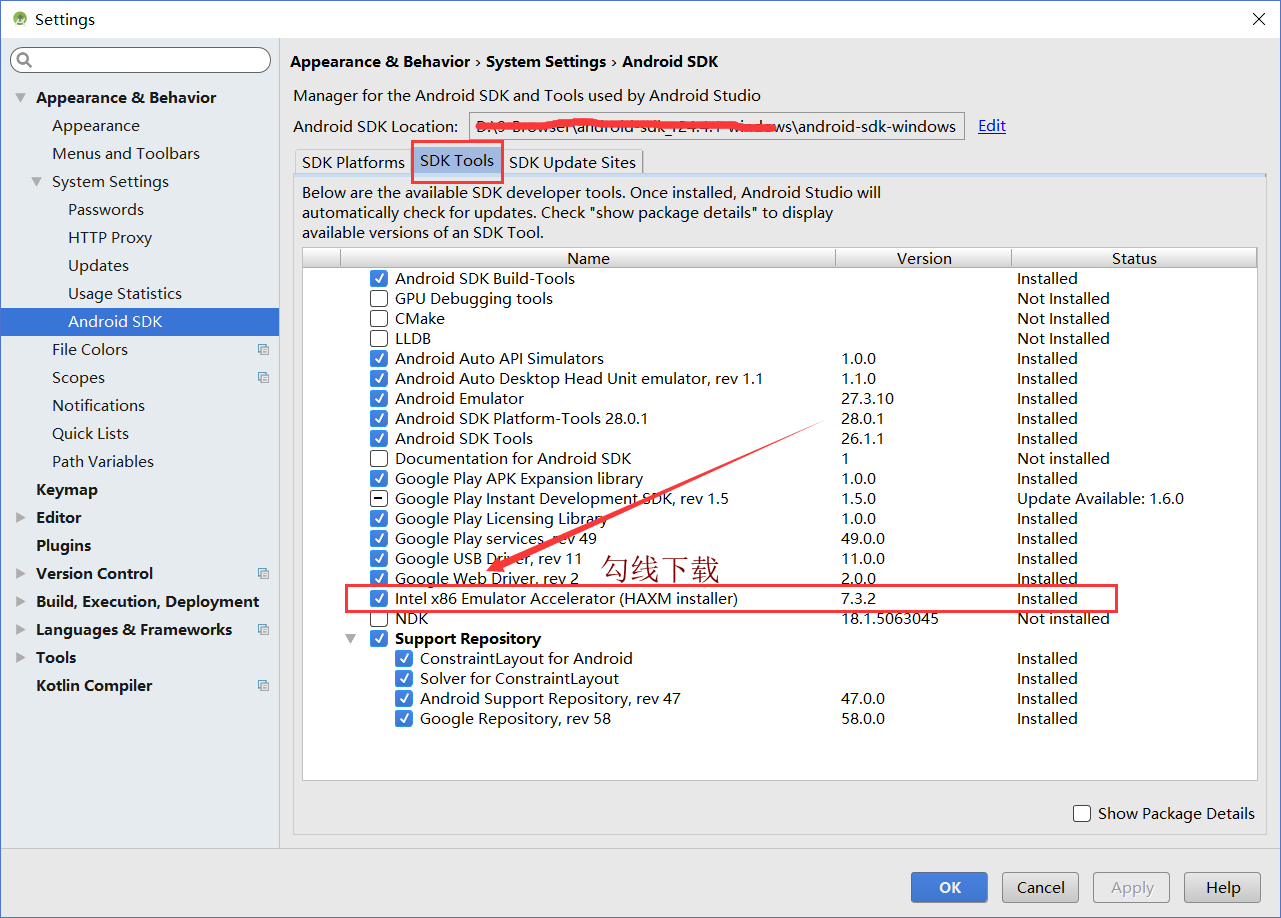Screen dimensions: 1281x918
Task: Click the settings search field
Action: [x=140, y=61]
